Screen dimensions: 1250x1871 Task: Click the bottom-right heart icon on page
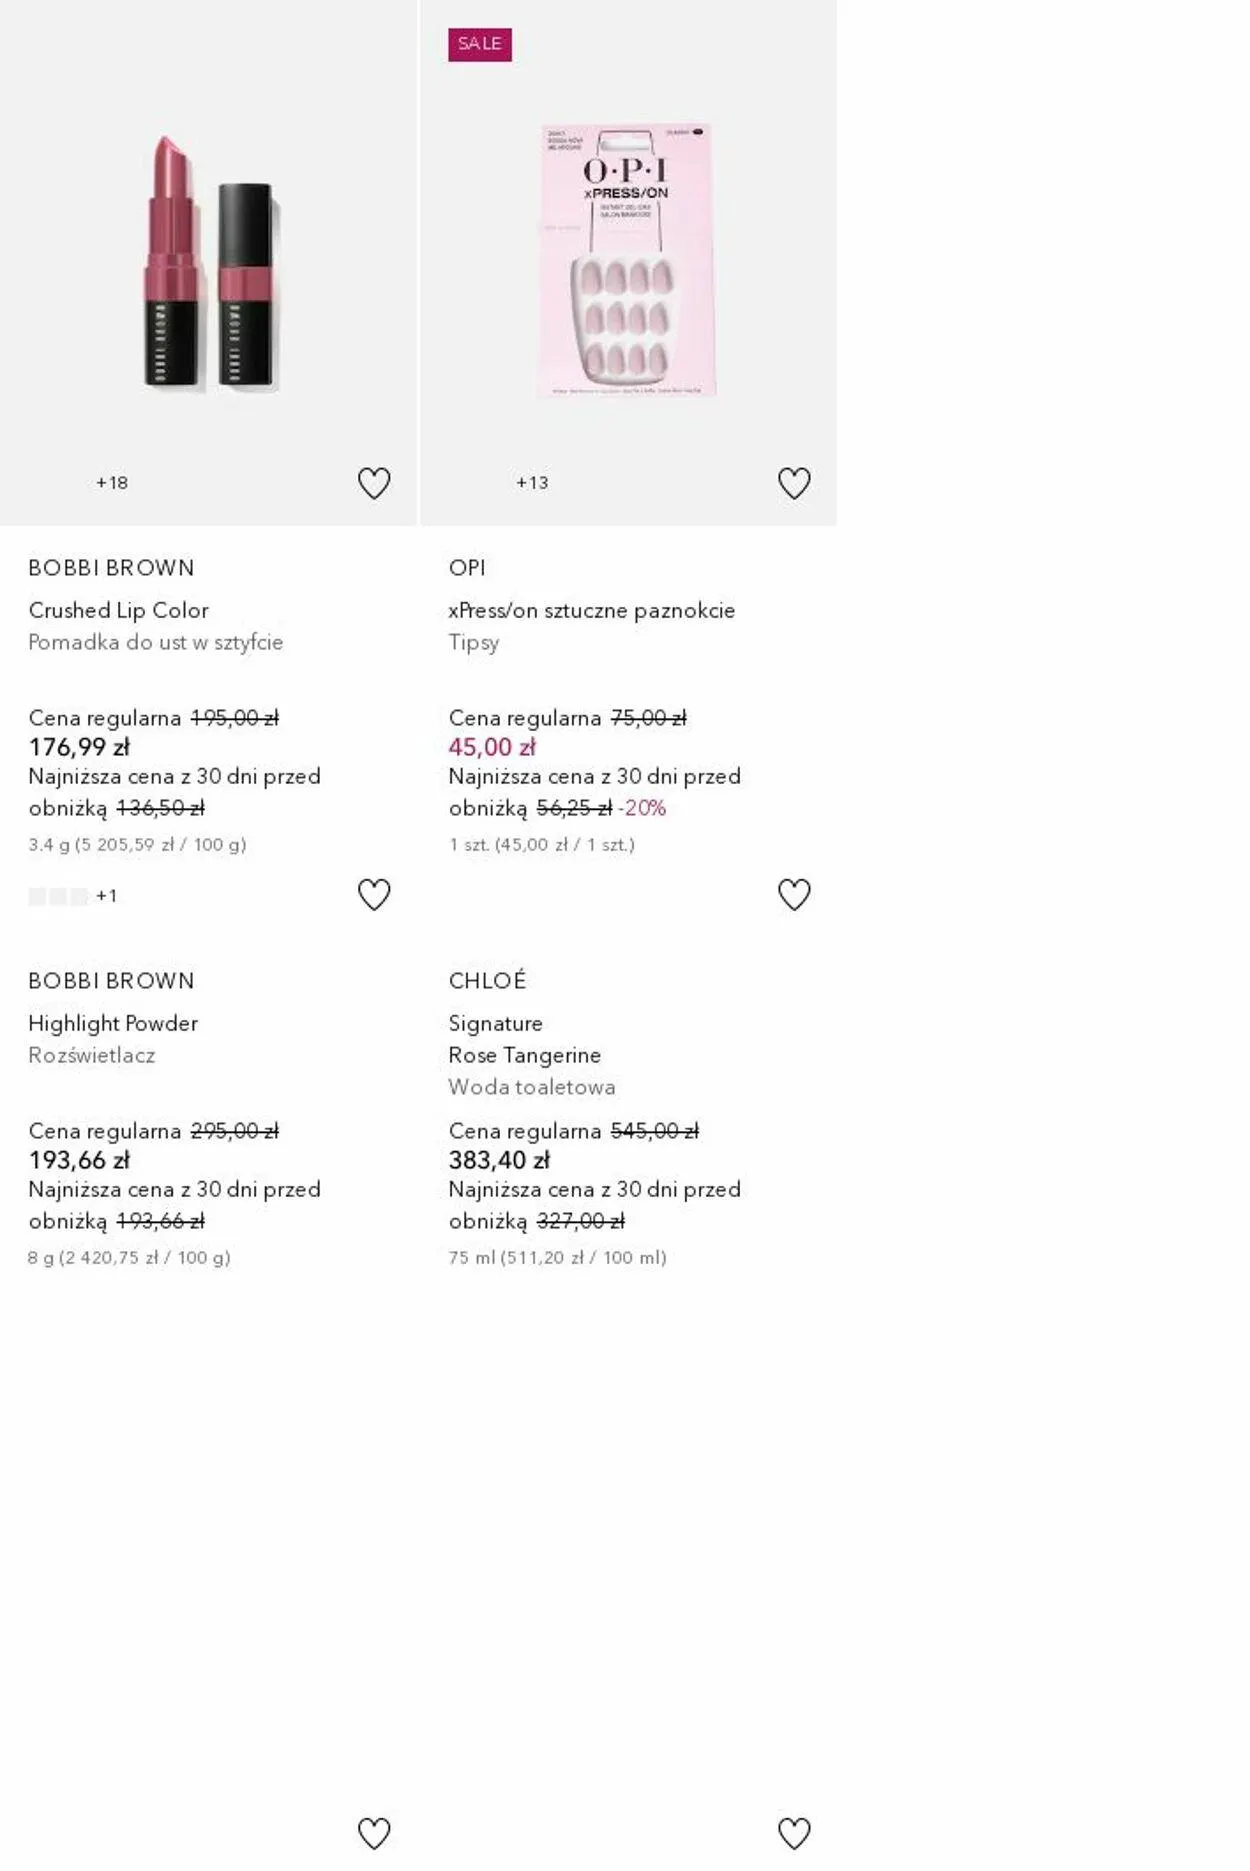coord(794,1833)
